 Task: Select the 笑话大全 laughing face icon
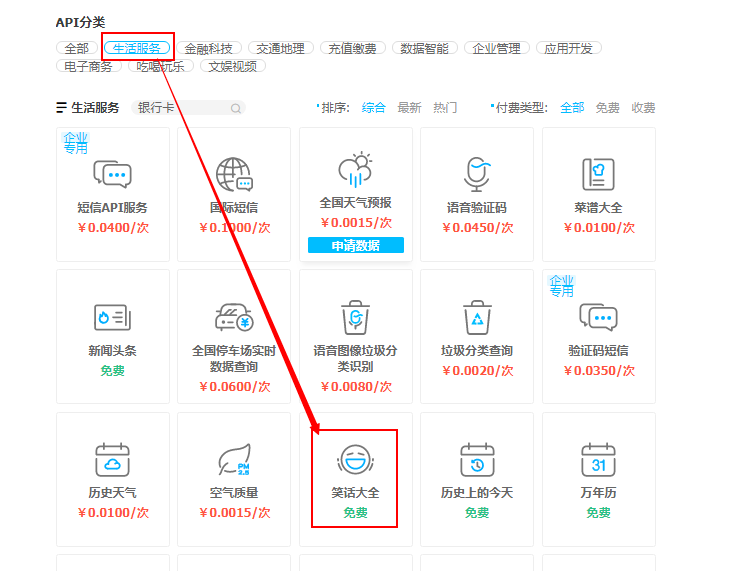point(355,460)
